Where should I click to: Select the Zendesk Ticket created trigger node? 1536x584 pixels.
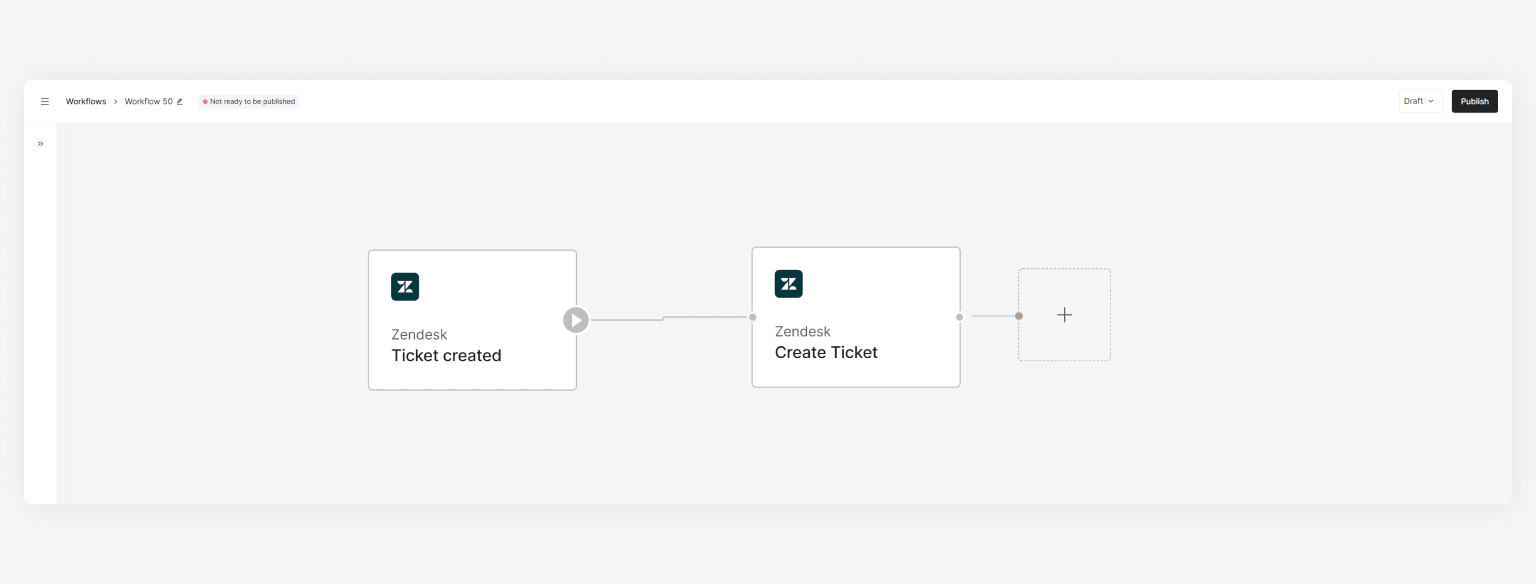tap(472, 320)
